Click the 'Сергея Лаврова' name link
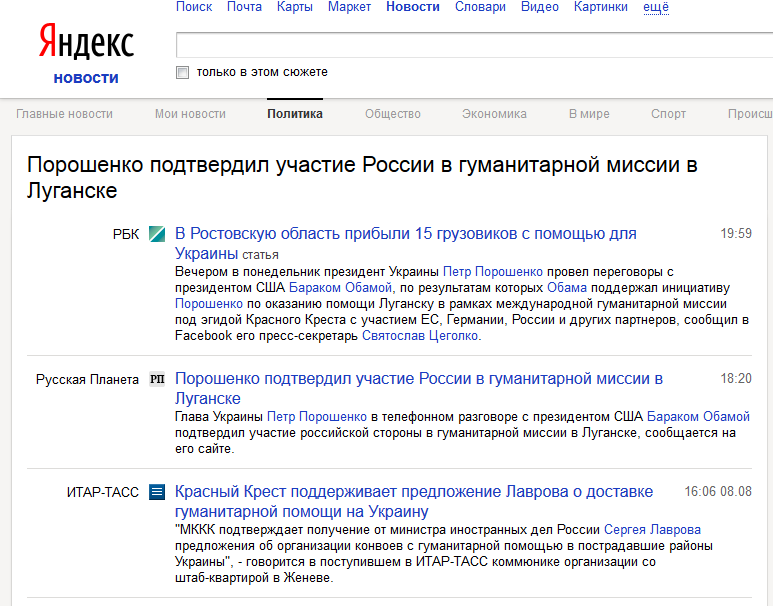 coord(652,530)
